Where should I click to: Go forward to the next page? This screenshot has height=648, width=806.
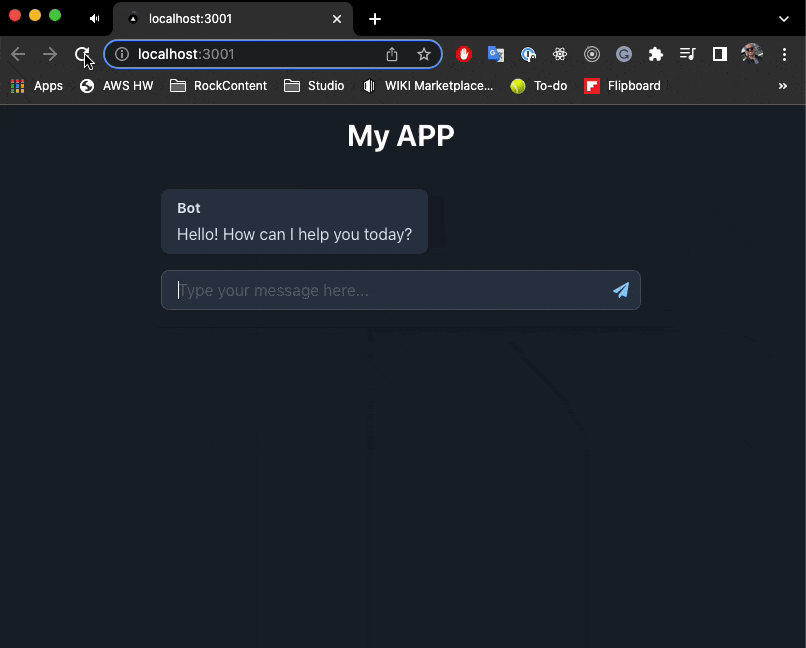[50, 54]
